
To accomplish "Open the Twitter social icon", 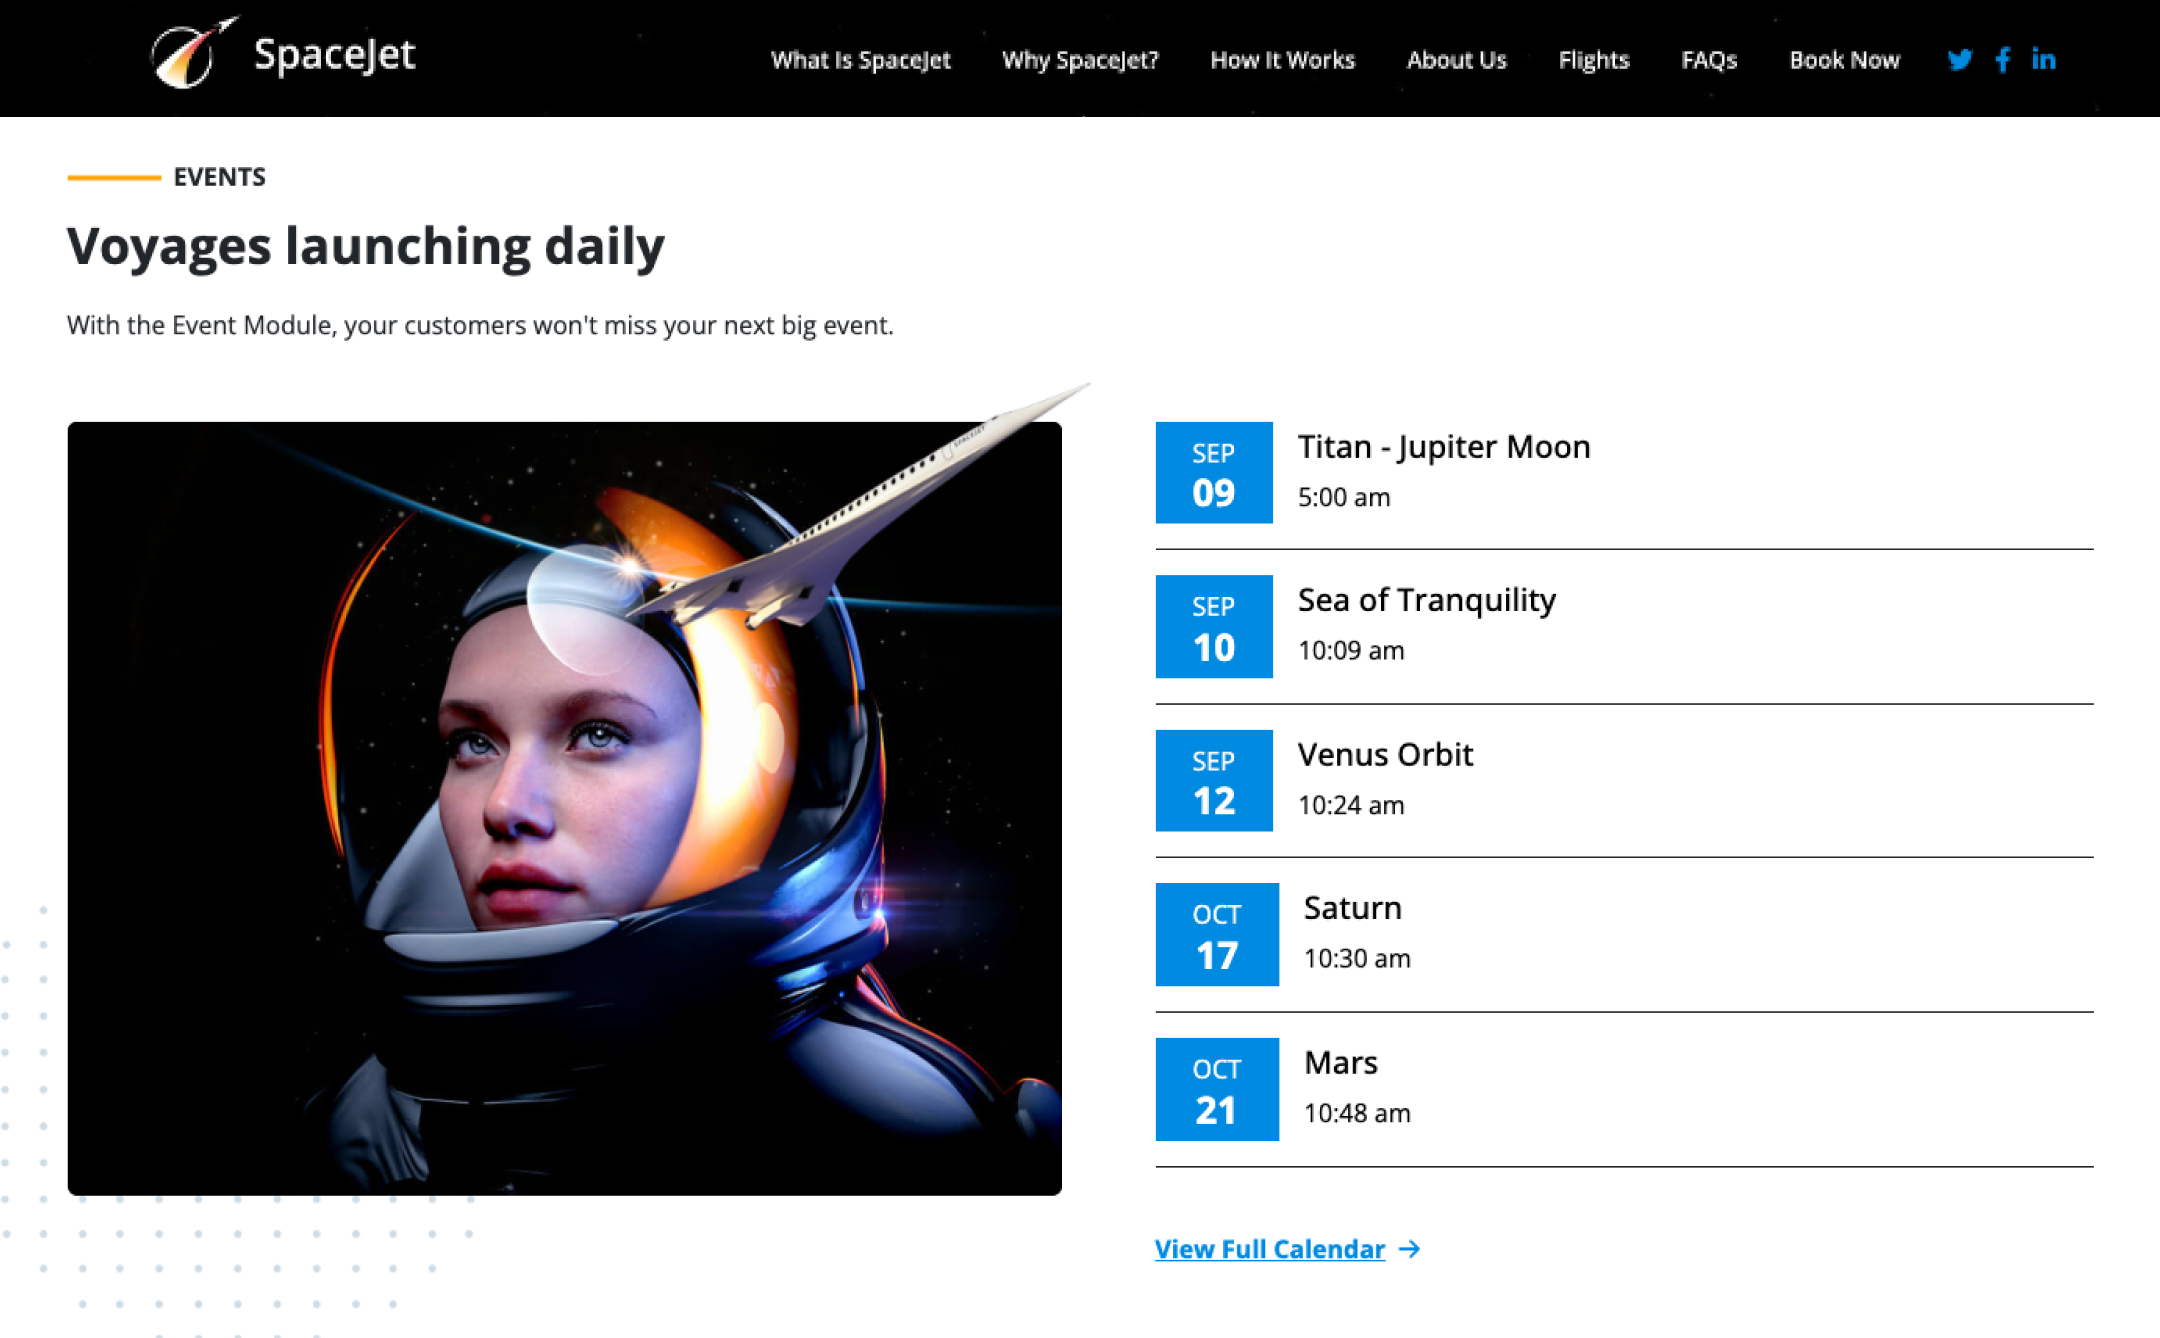I will (1959, 60).
